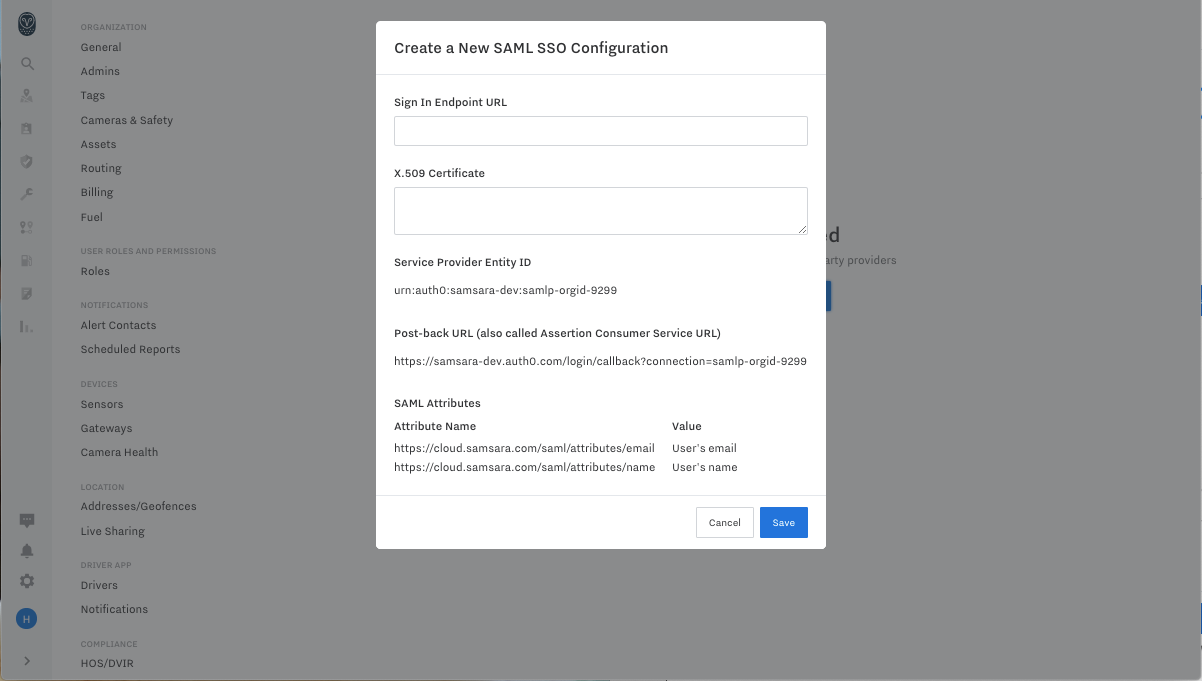Image resolution: width=1202 pixels, height=681 pixels.
Task: Open Scheduled Reports page
Action: tap(131, 349)
